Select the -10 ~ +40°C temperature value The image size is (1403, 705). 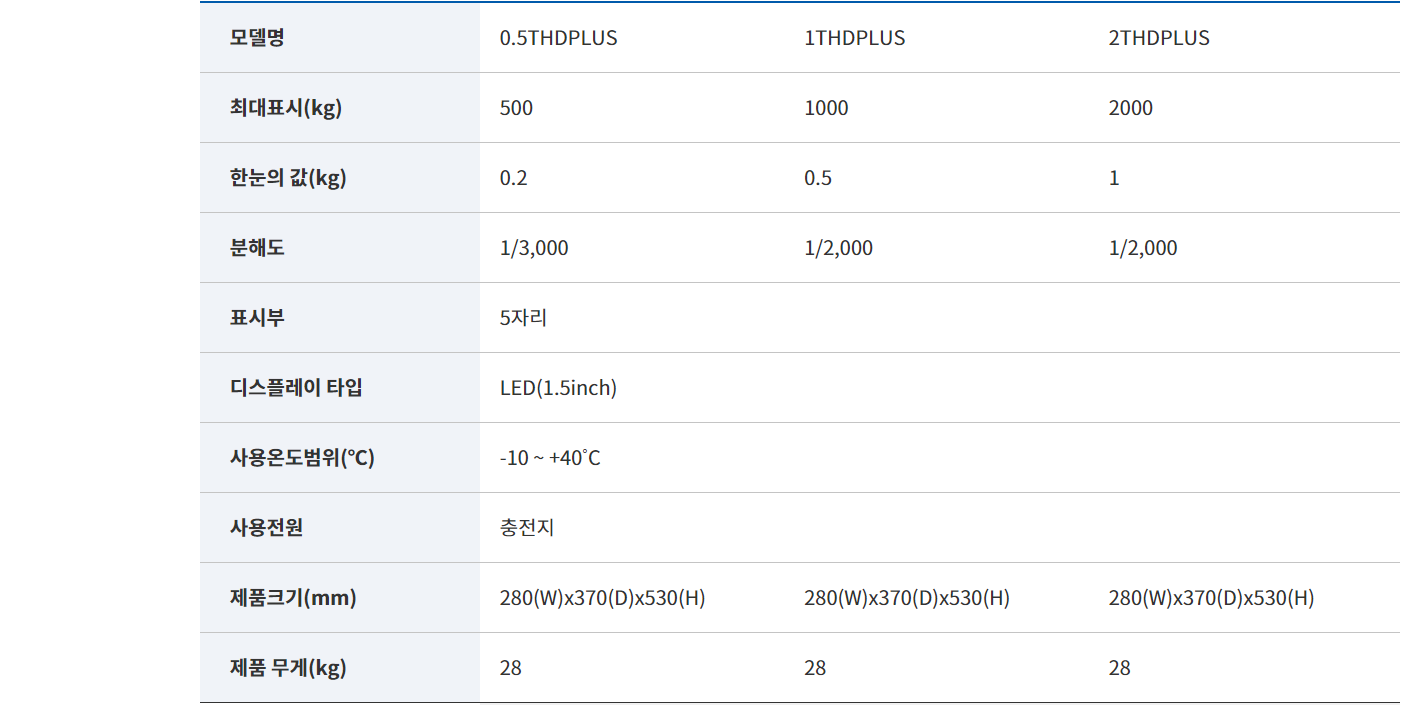[x=550, y=458]
